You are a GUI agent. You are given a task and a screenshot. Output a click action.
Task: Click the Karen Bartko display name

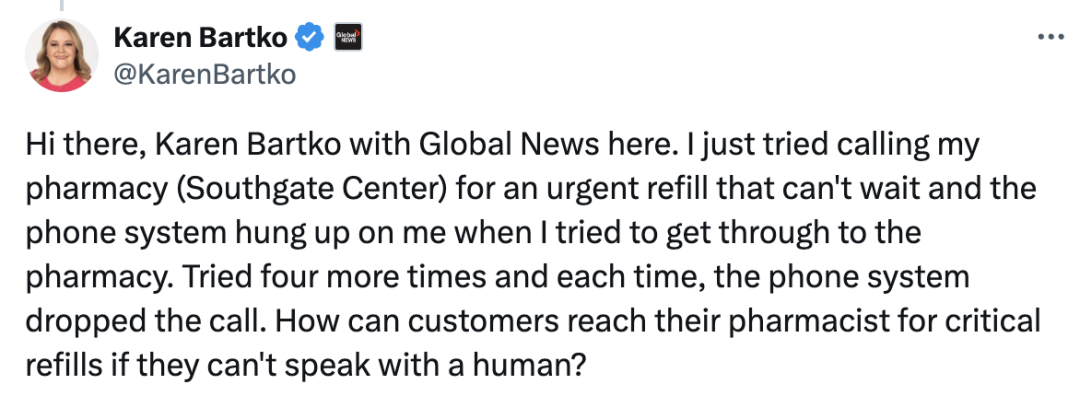(200, 37)
